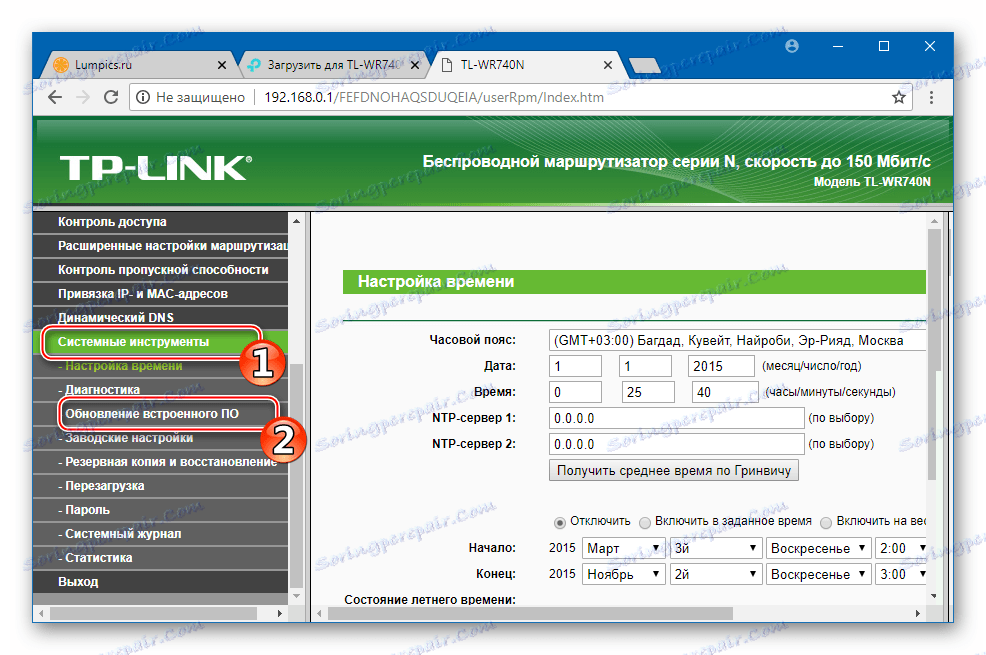Open Начало month dropdown Март
Viewport: 986px width, 655px height.
623,548
